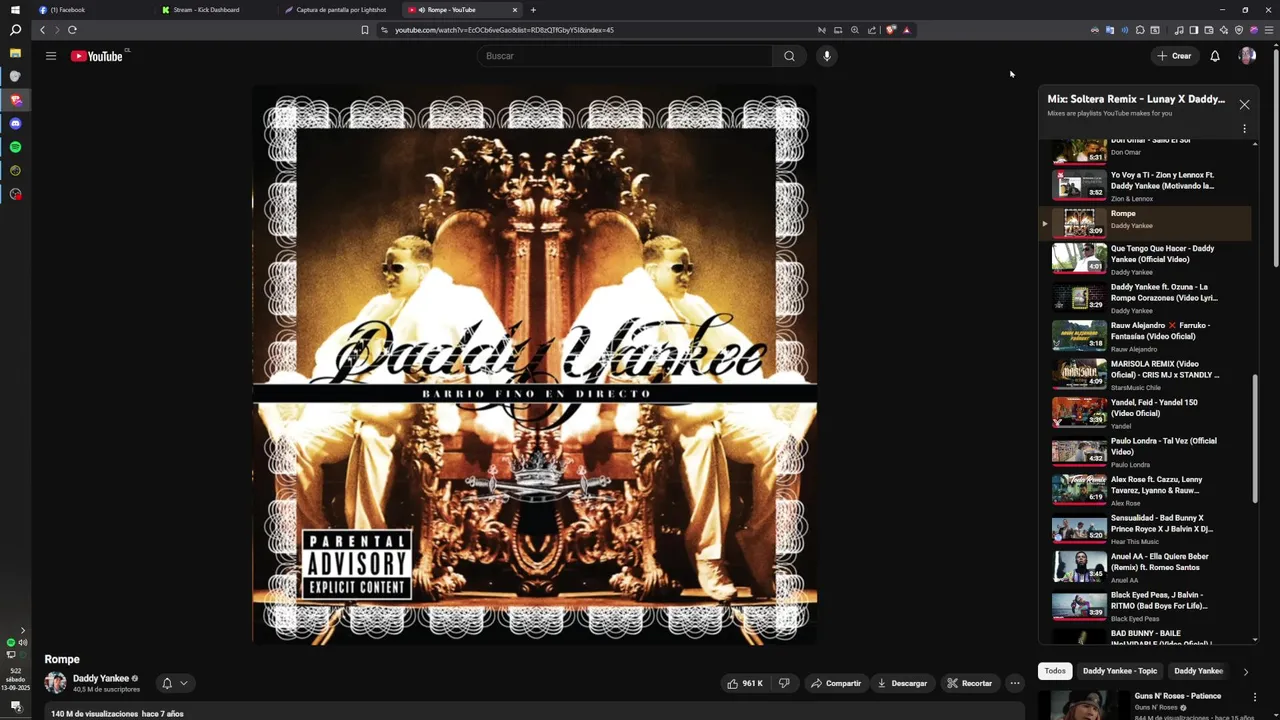
Task: Switch to Stream - Kick Dashboard tab
Action: 216,10
